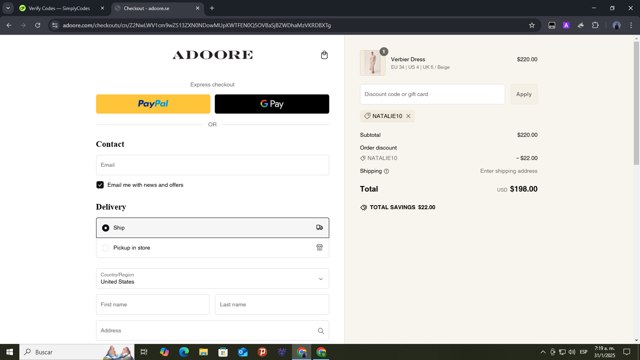
Task: Click the TOTAL SAVINGS $22.00 text
Action: coord(402,207)
